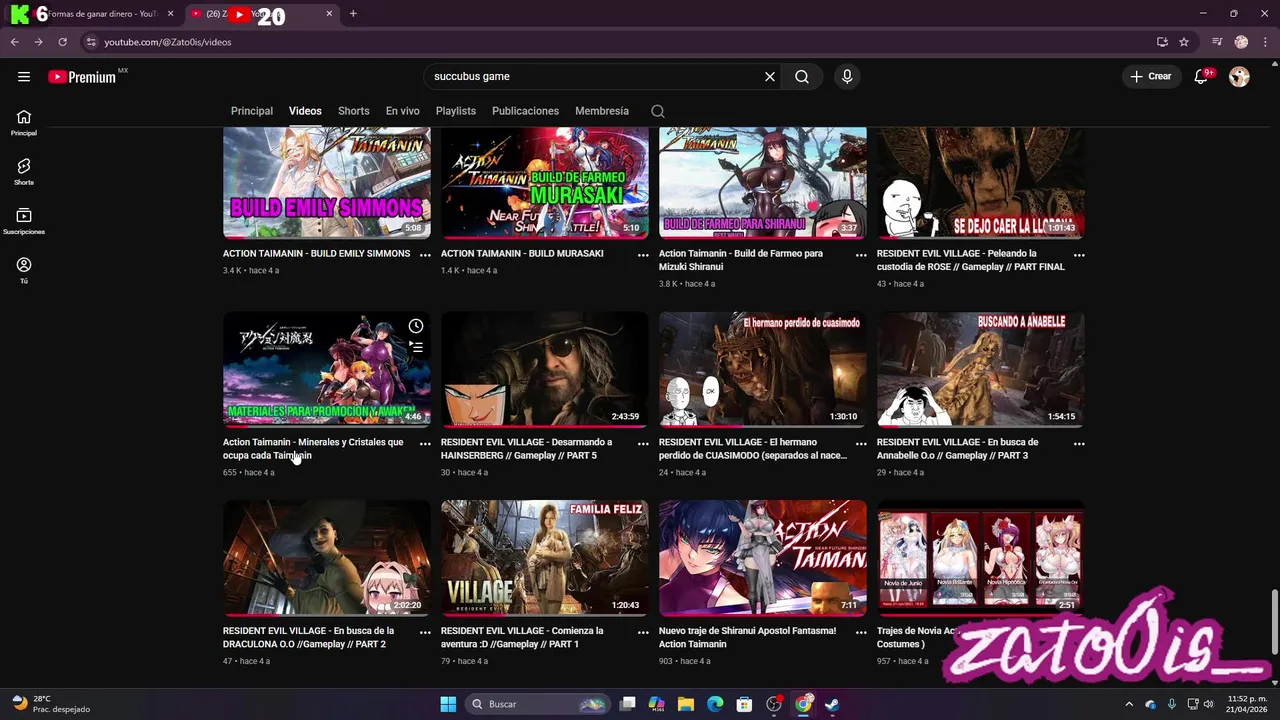Click the taskbar Buscar search box
This screenshot has width=1280, height=720.
pos(539,704)
